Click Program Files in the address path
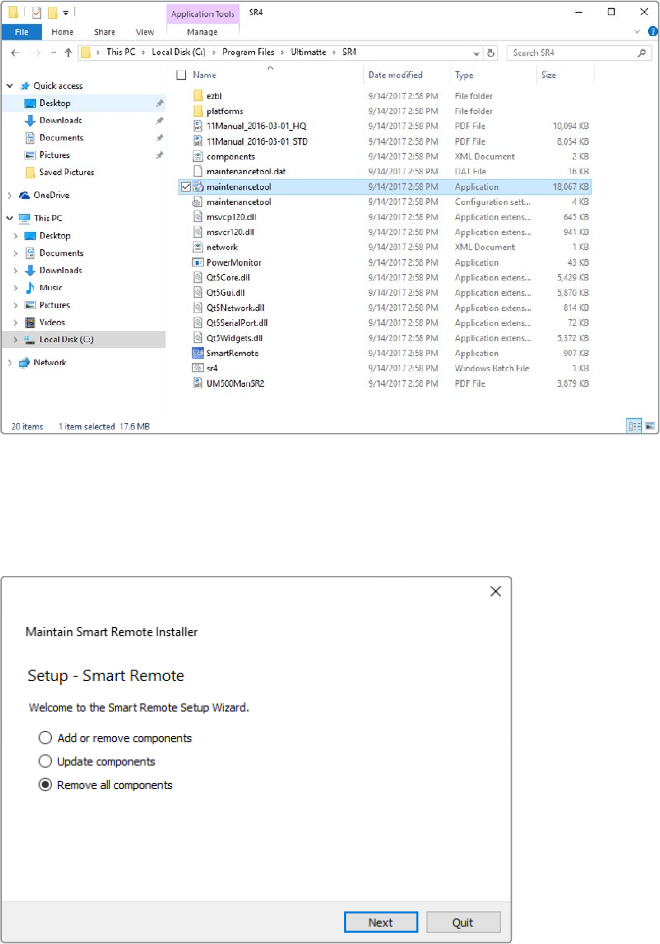660x944 pixels. point(248,52)
